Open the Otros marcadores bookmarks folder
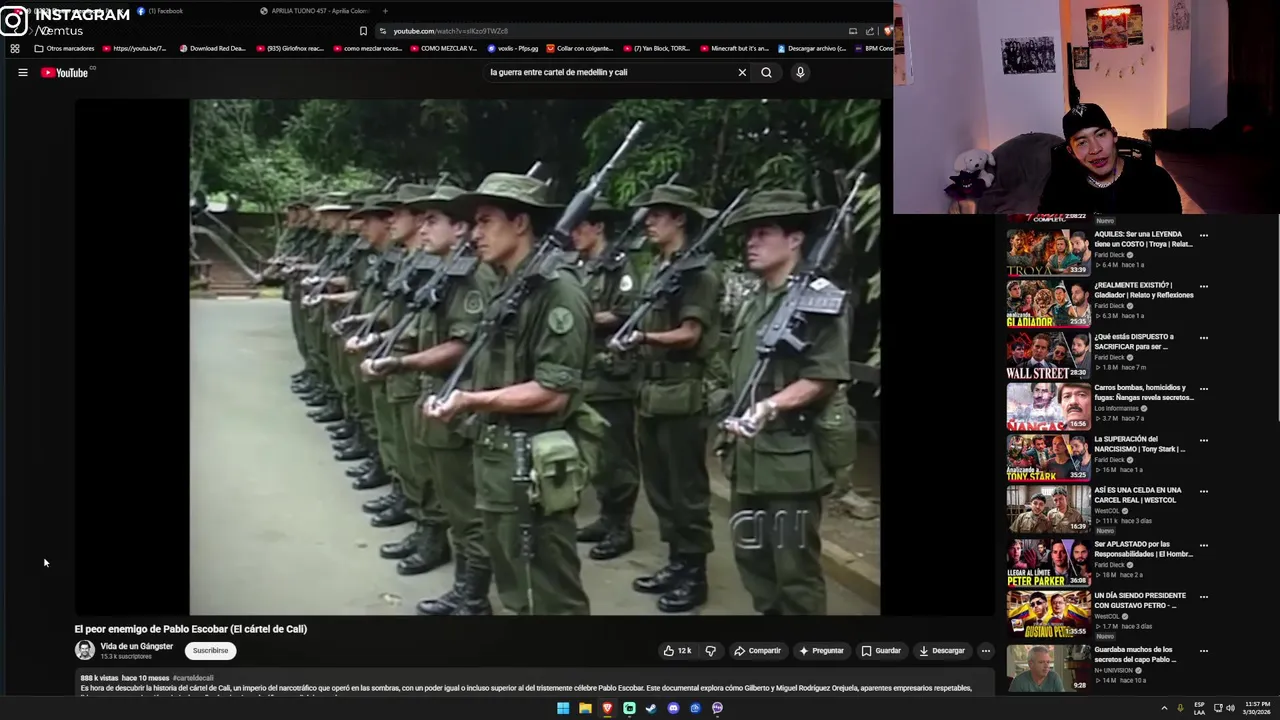 (x=64, y=48)
